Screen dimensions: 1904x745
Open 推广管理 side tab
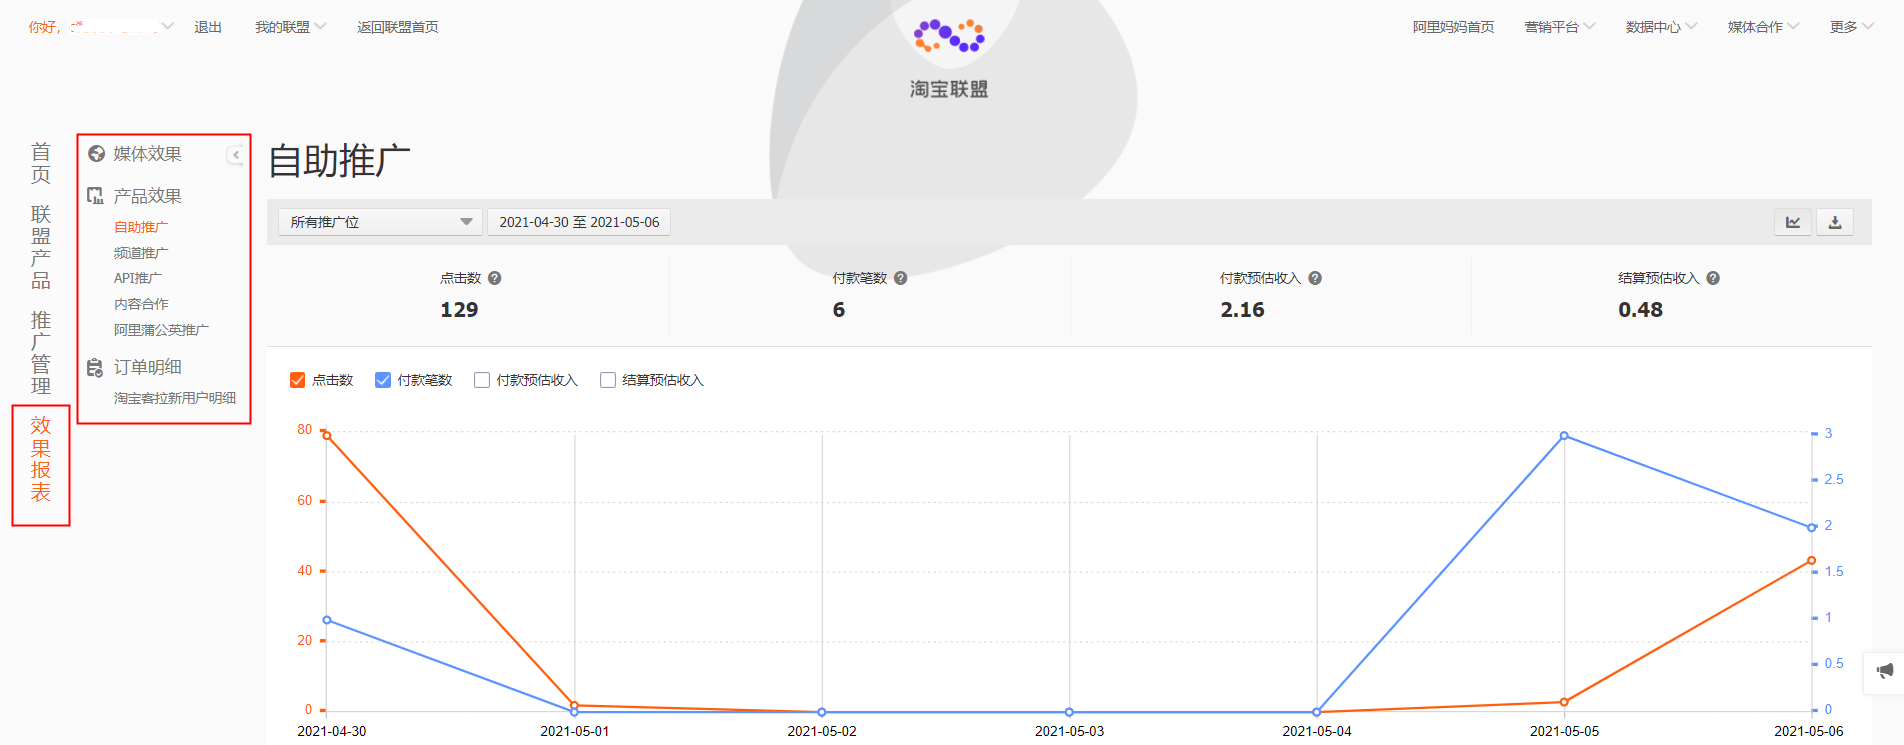click(x=41, y=353)
